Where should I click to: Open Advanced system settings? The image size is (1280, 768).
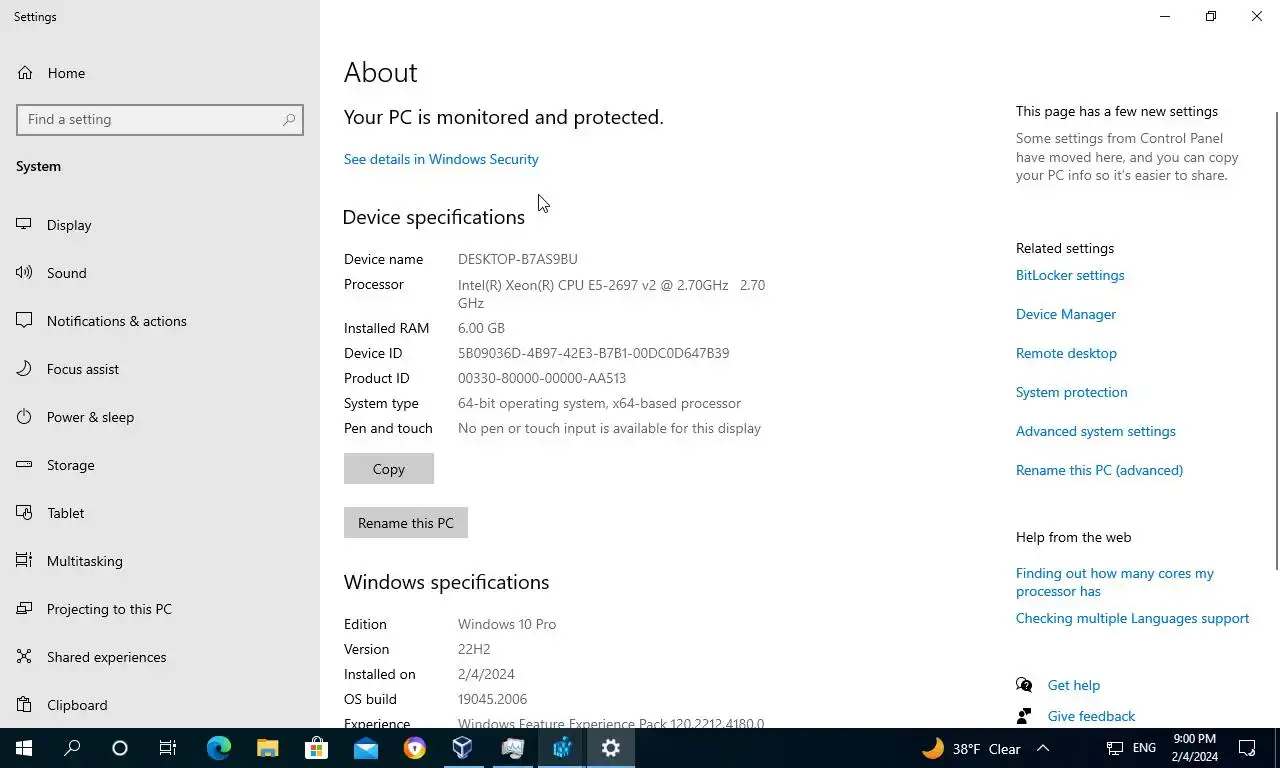pos(1096,431)
